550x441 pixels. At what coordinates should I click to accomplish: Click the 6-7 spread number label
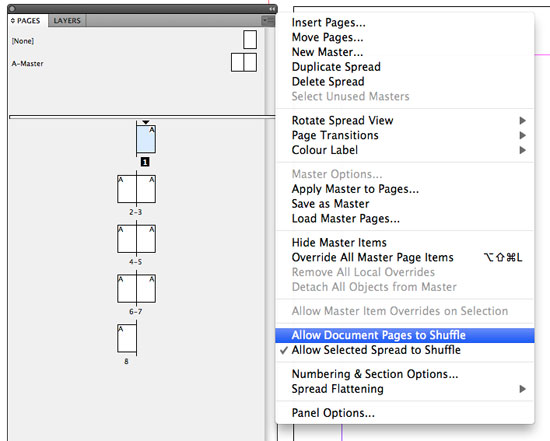click(x=135, y=312)
